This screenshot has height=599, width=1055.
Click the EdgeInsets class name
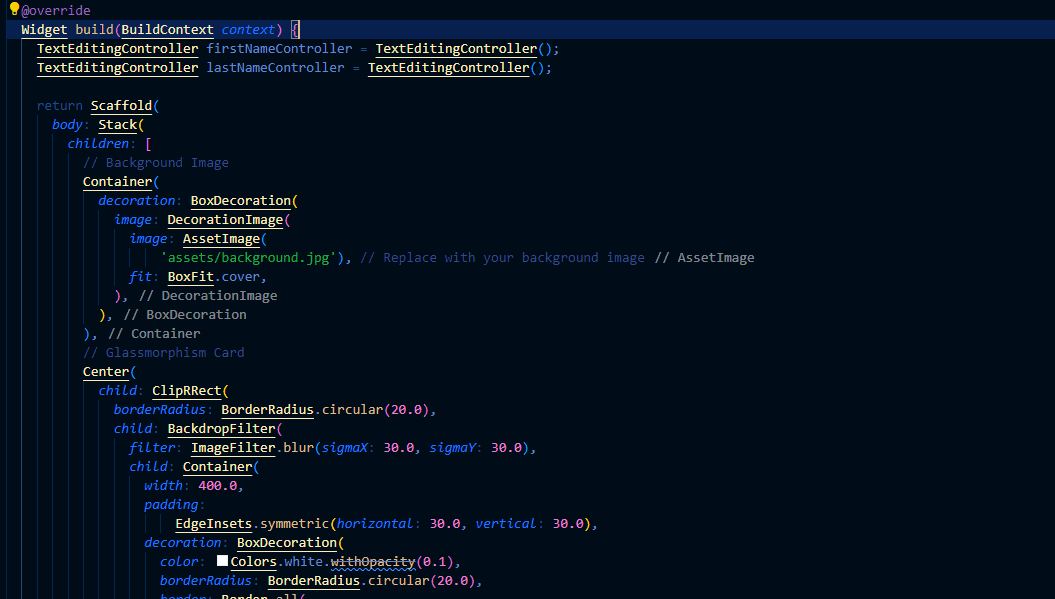coord(214,524)
